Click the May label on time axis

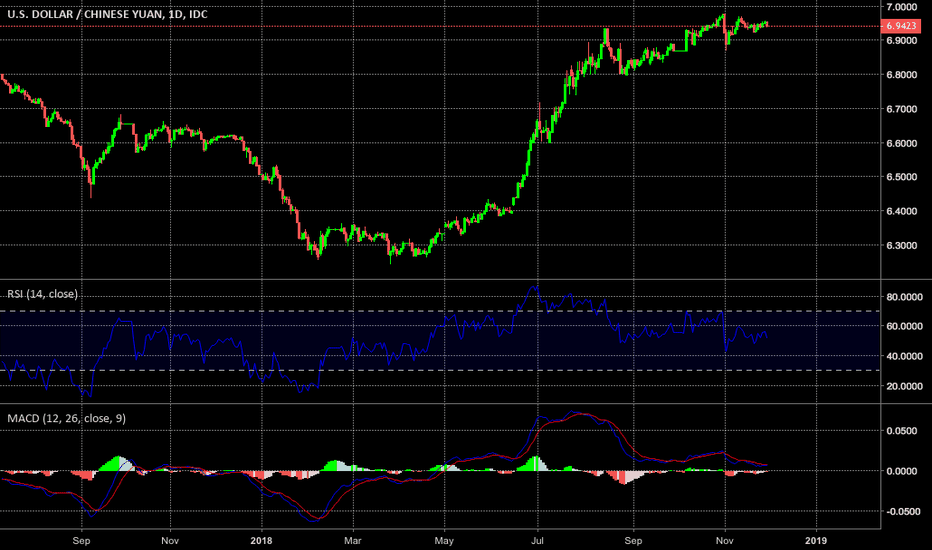click(444, 540)
